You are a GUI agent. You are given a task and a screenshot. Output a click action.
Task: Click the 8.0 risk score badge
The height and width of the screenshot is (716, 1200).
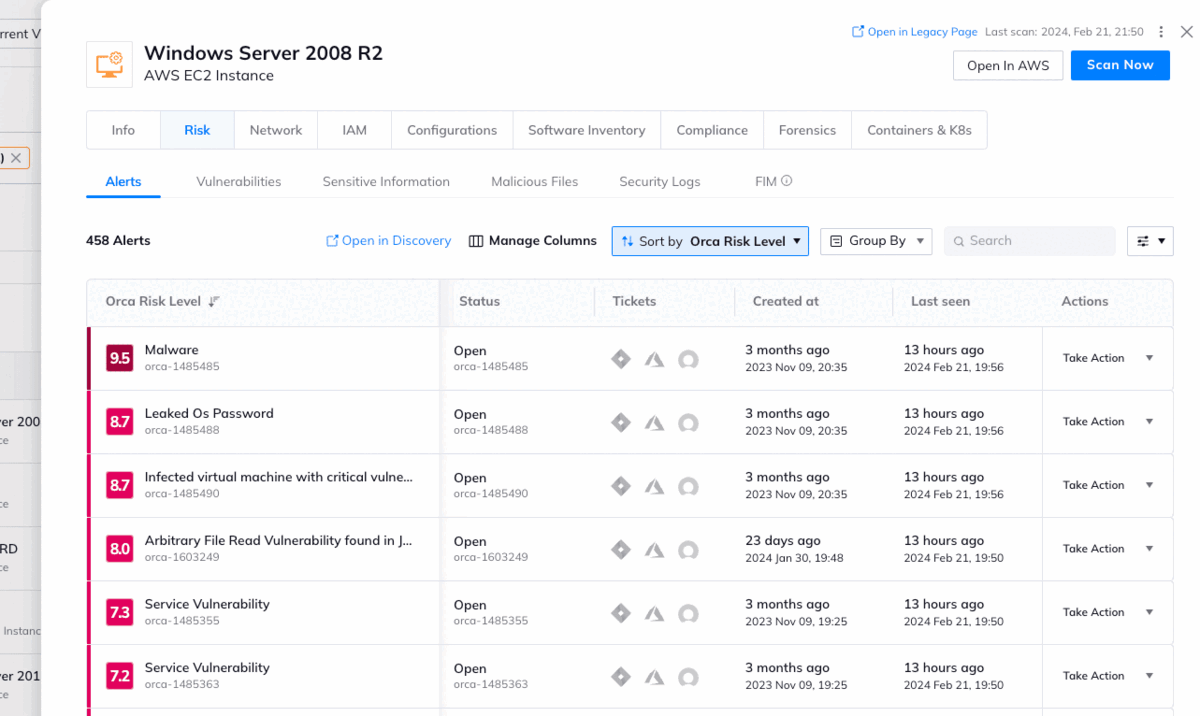120,549
